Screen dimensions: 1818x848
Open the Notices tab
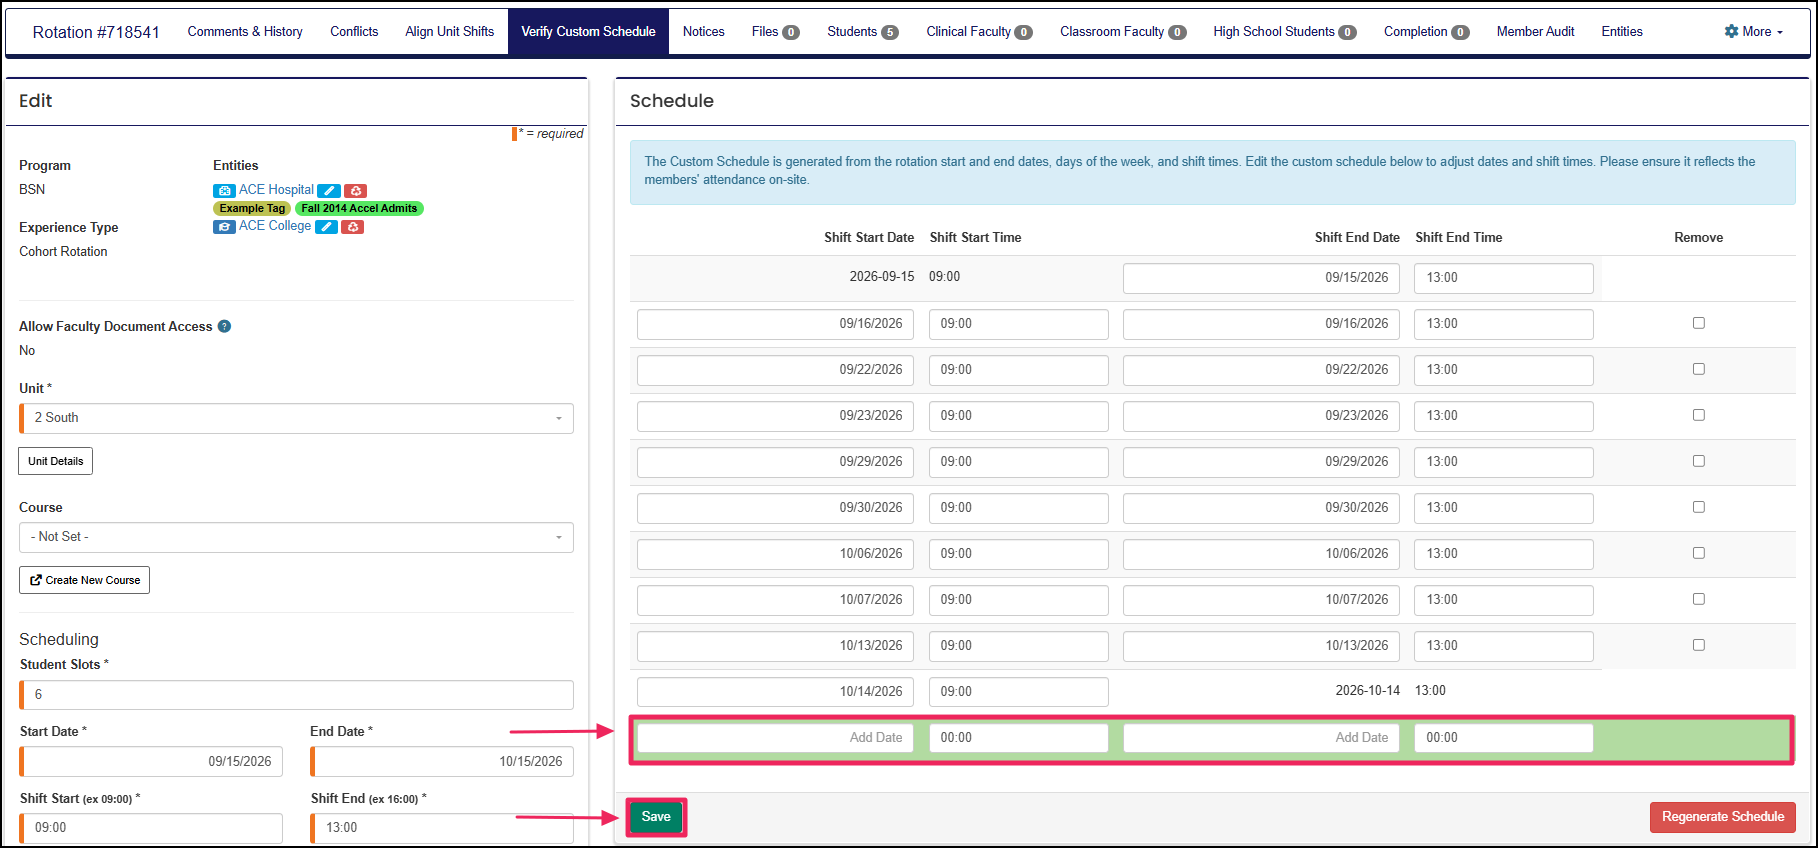pos(704,32)
